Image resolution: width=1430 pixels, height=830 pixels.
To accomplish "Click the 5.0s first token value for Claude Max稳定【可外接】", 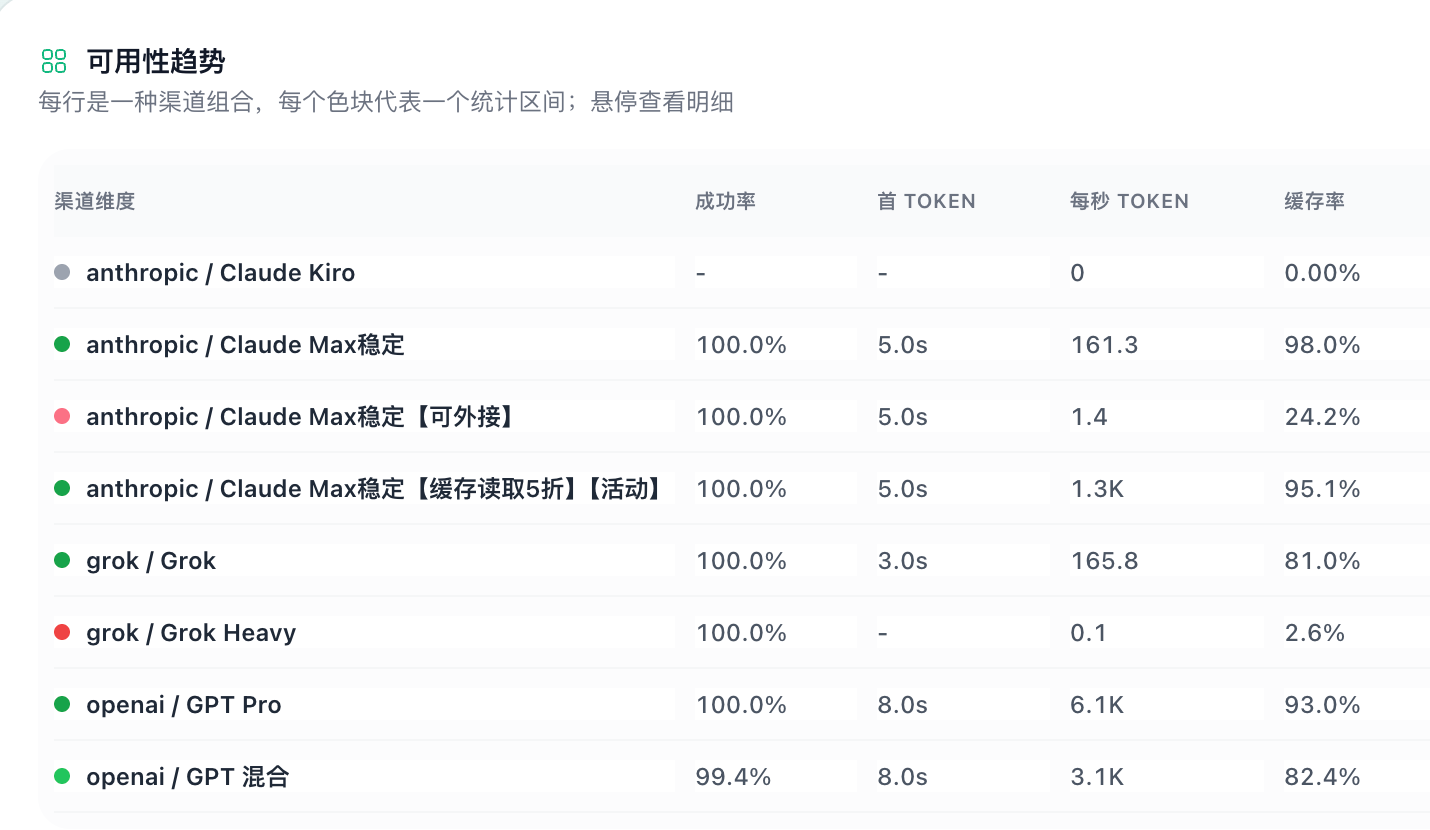I will pos(903,417).
